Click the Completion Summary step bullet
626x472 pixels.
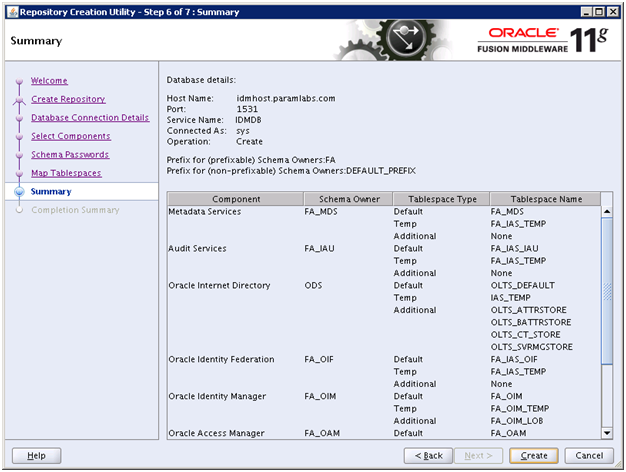[19, 210]
